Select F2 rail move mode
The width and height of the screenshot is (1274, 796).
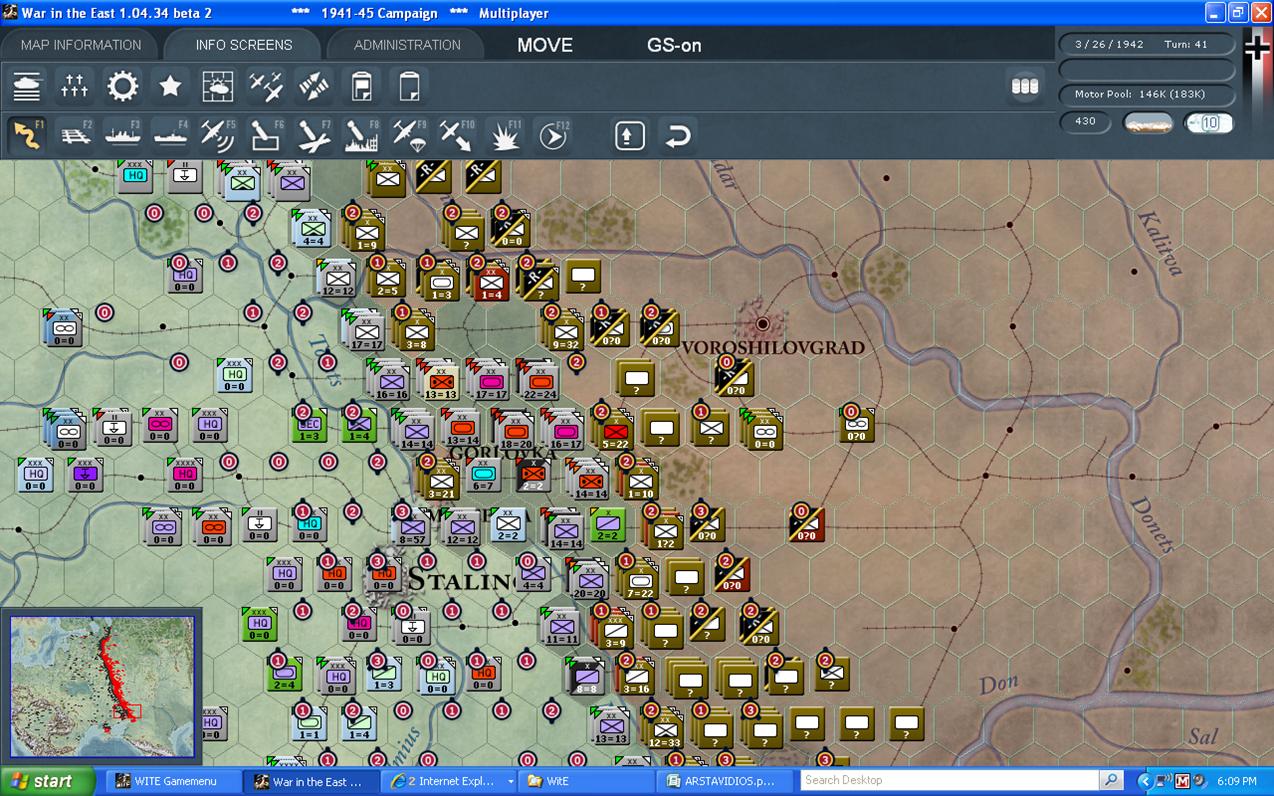pyautogui.click(x=75, y=135)
